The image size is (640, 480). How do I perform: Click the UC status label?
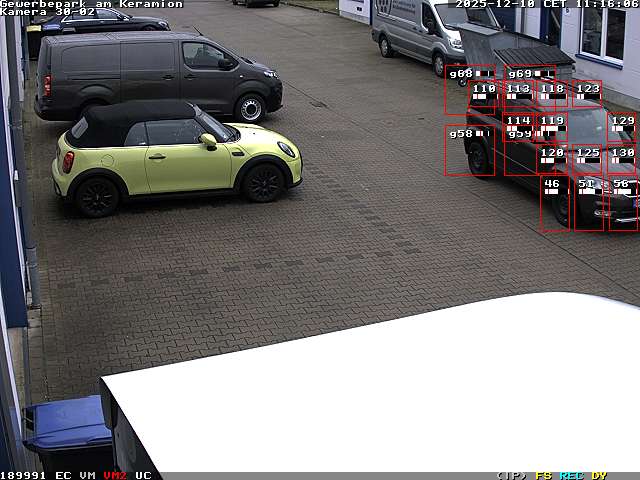143,475
